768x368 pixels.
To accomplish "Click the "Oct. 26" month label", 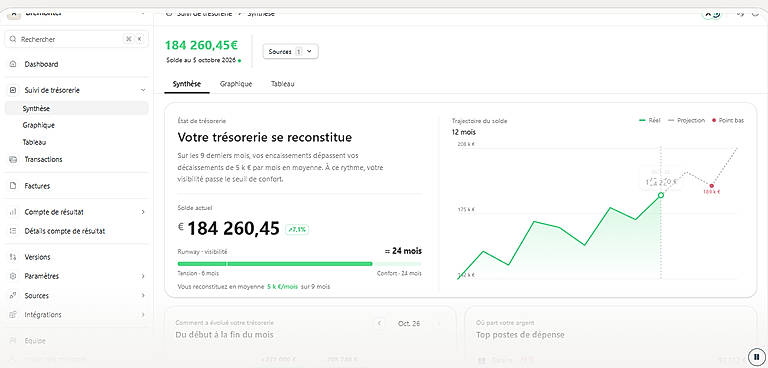I will pyautogui.click(x=408, y=323).
